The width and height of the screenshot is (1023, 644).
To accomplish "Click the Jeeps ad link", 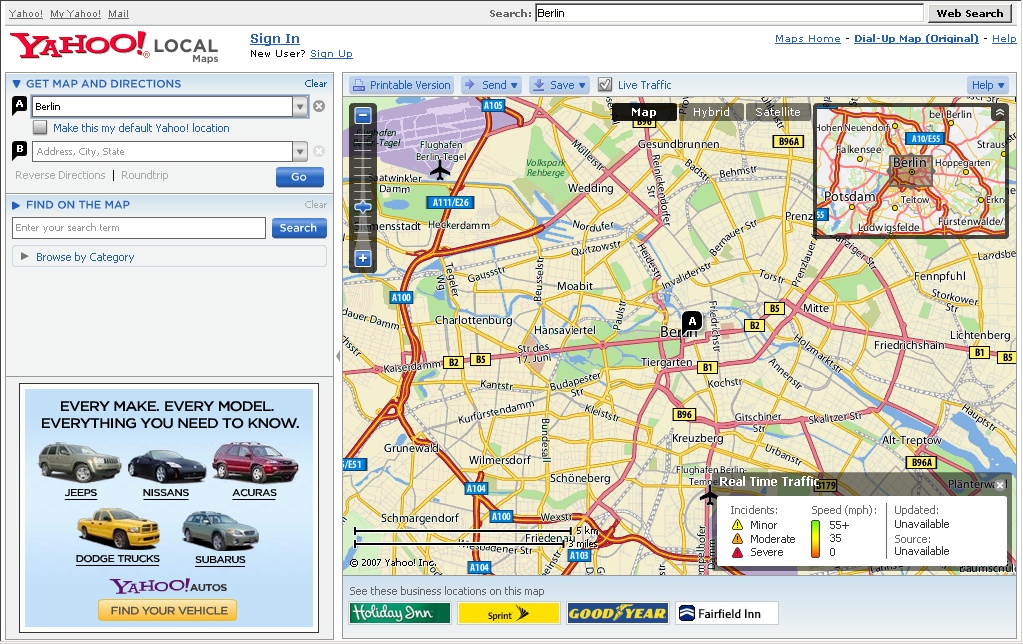I will click(x=81, y=493).
